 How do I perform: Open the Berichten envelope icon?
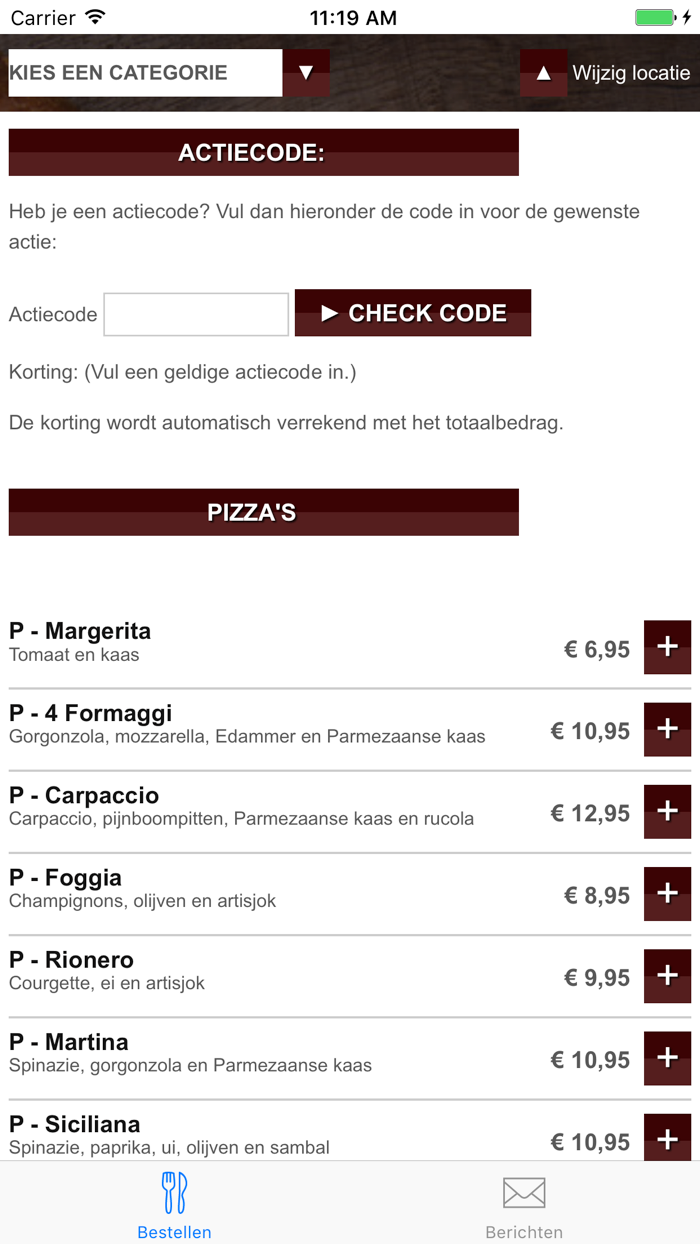point(524,1191)
